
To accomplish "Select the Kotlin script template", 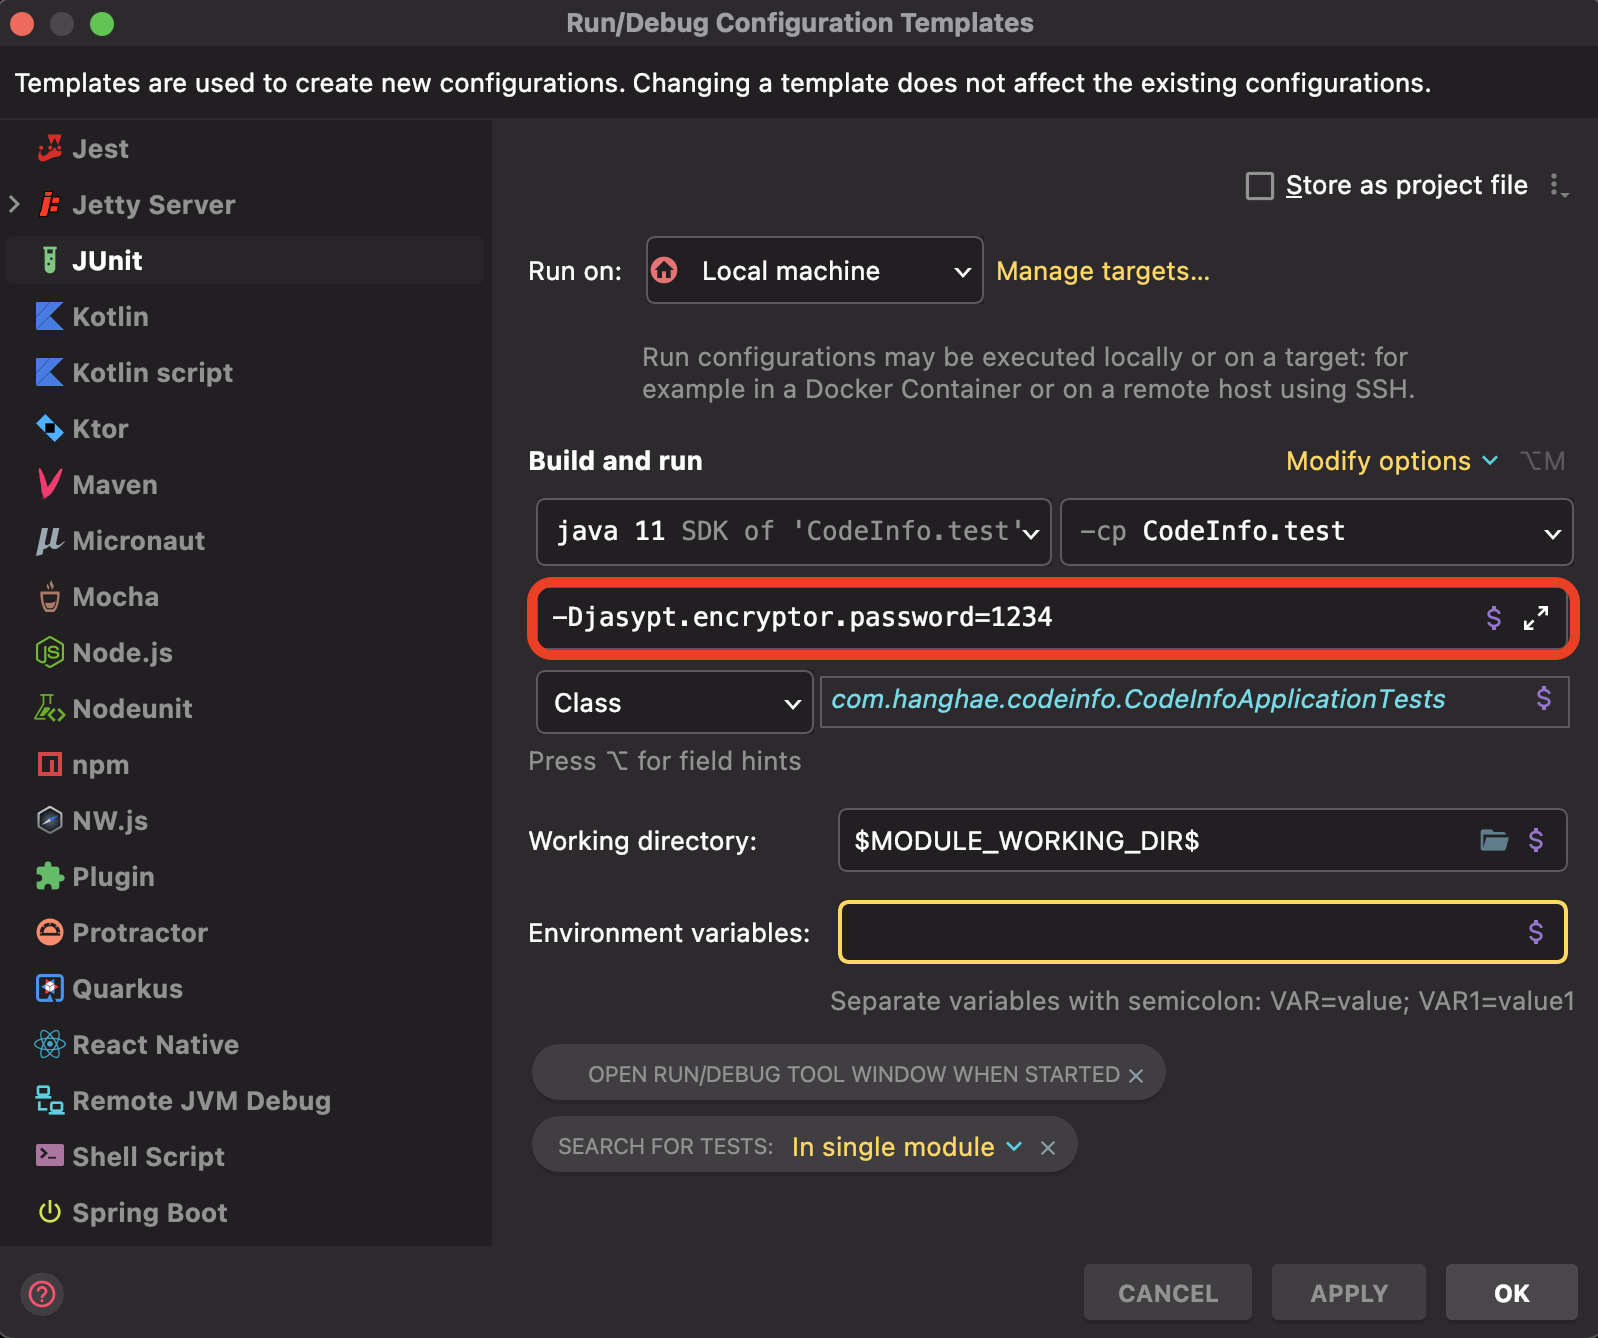I will [246, 373].
